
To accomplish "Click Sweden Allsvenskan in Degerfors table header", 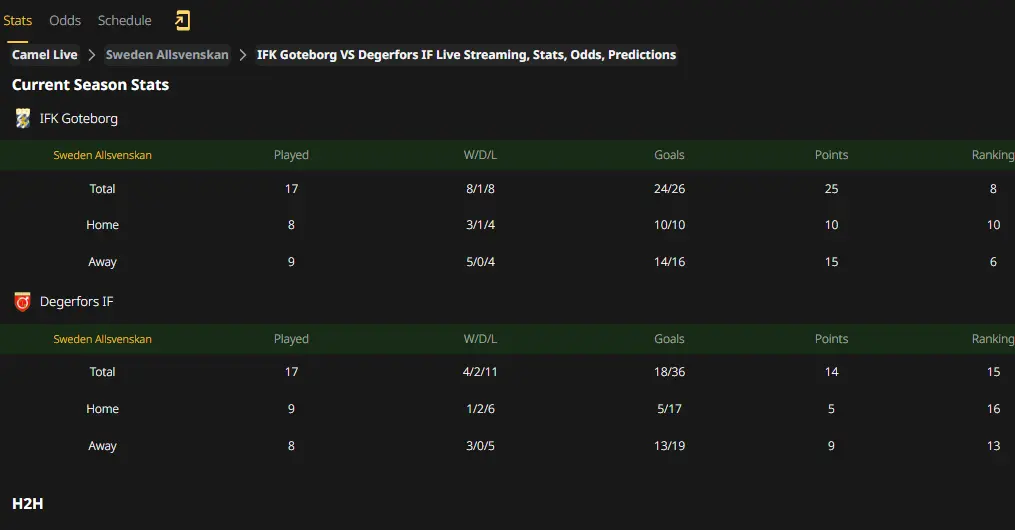I will click(102, 339).
